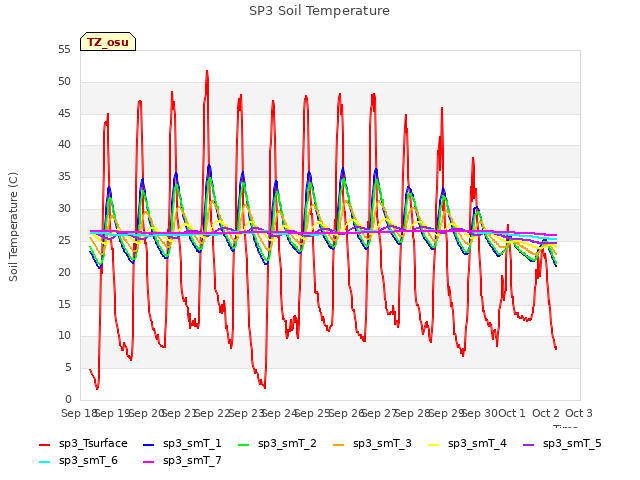Click the Oct 3 x-axis date label
The width and height of the screenshot is (640, 480).
[579, 413]
